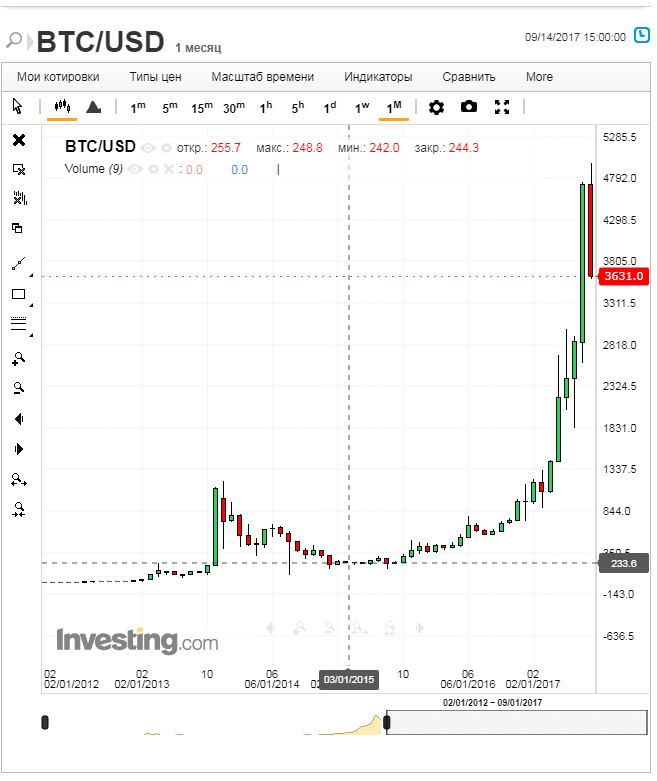657x781 pixels.
Task: Switch to candlestick chart type
Action: 62,106
